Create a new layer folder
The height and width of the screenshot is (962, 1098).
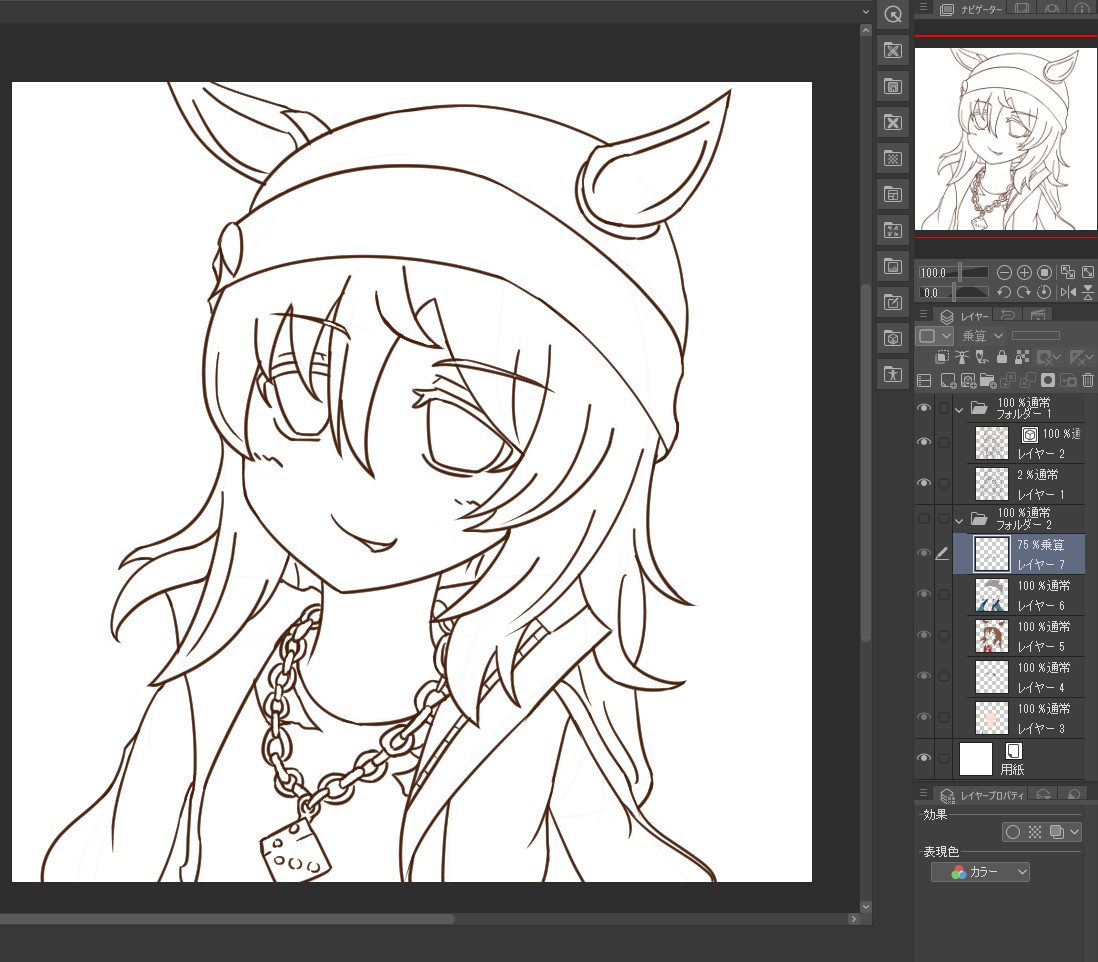987,380
